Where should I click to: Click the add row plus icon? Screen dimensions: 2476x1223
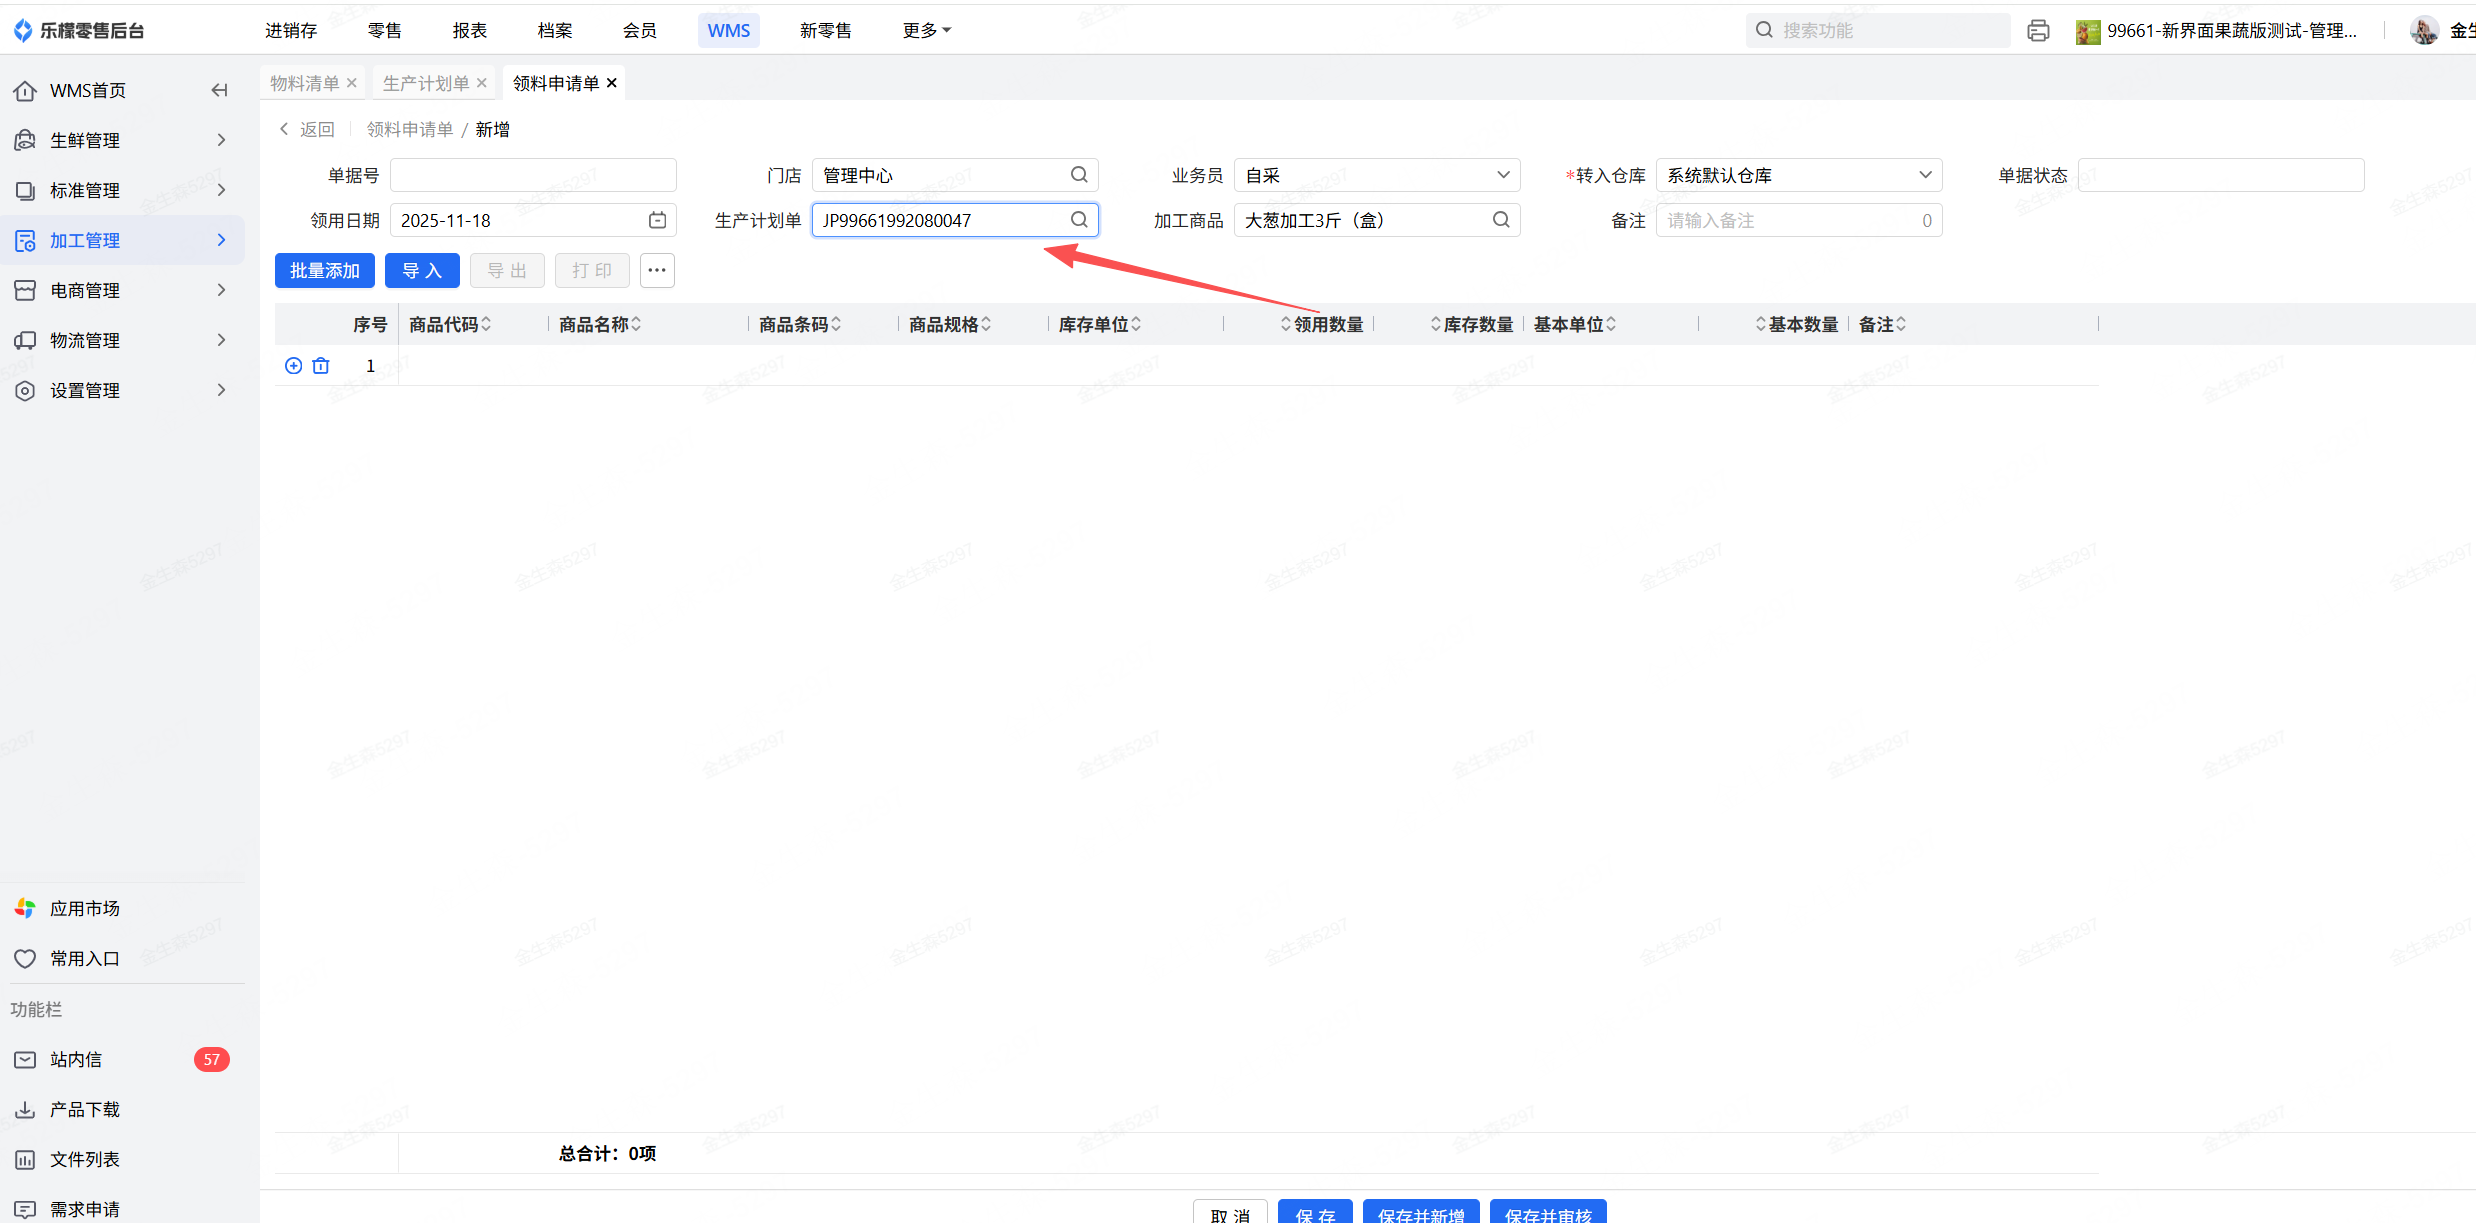293,366
